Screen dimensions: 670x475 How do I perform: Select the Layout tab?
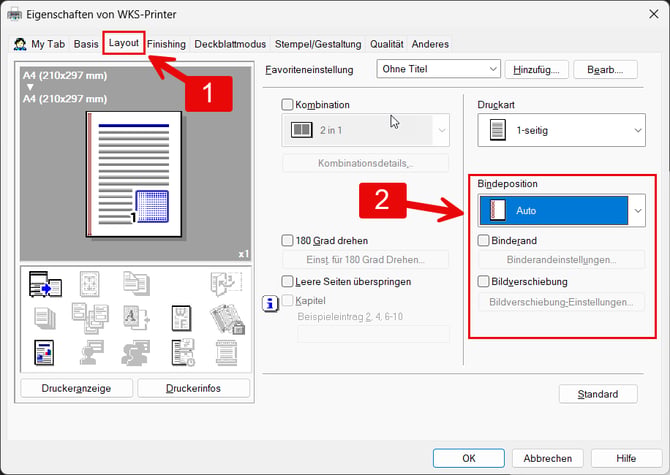click(x=124, y=43)
